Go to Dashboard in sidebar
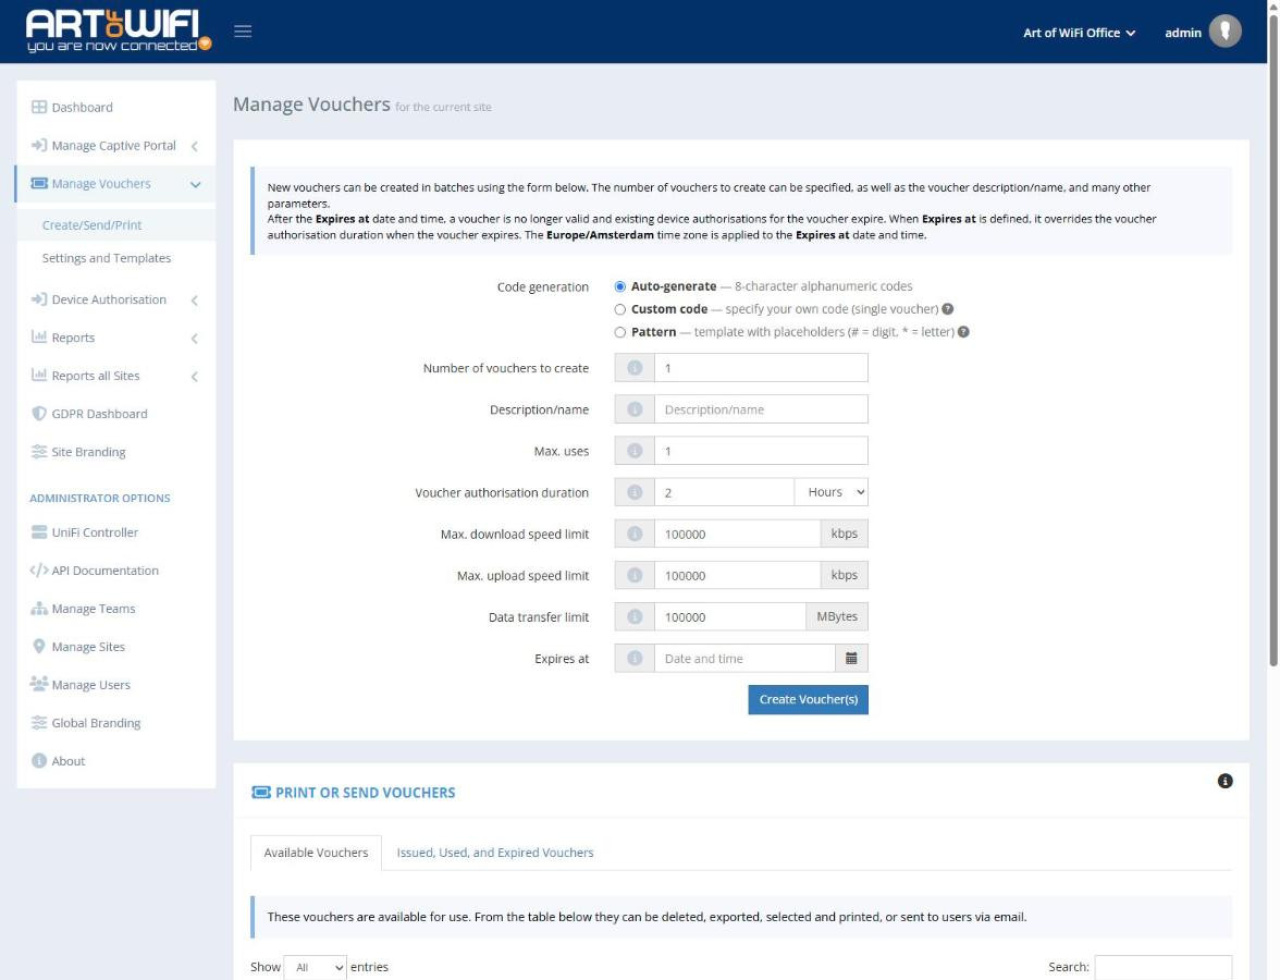 116,107
